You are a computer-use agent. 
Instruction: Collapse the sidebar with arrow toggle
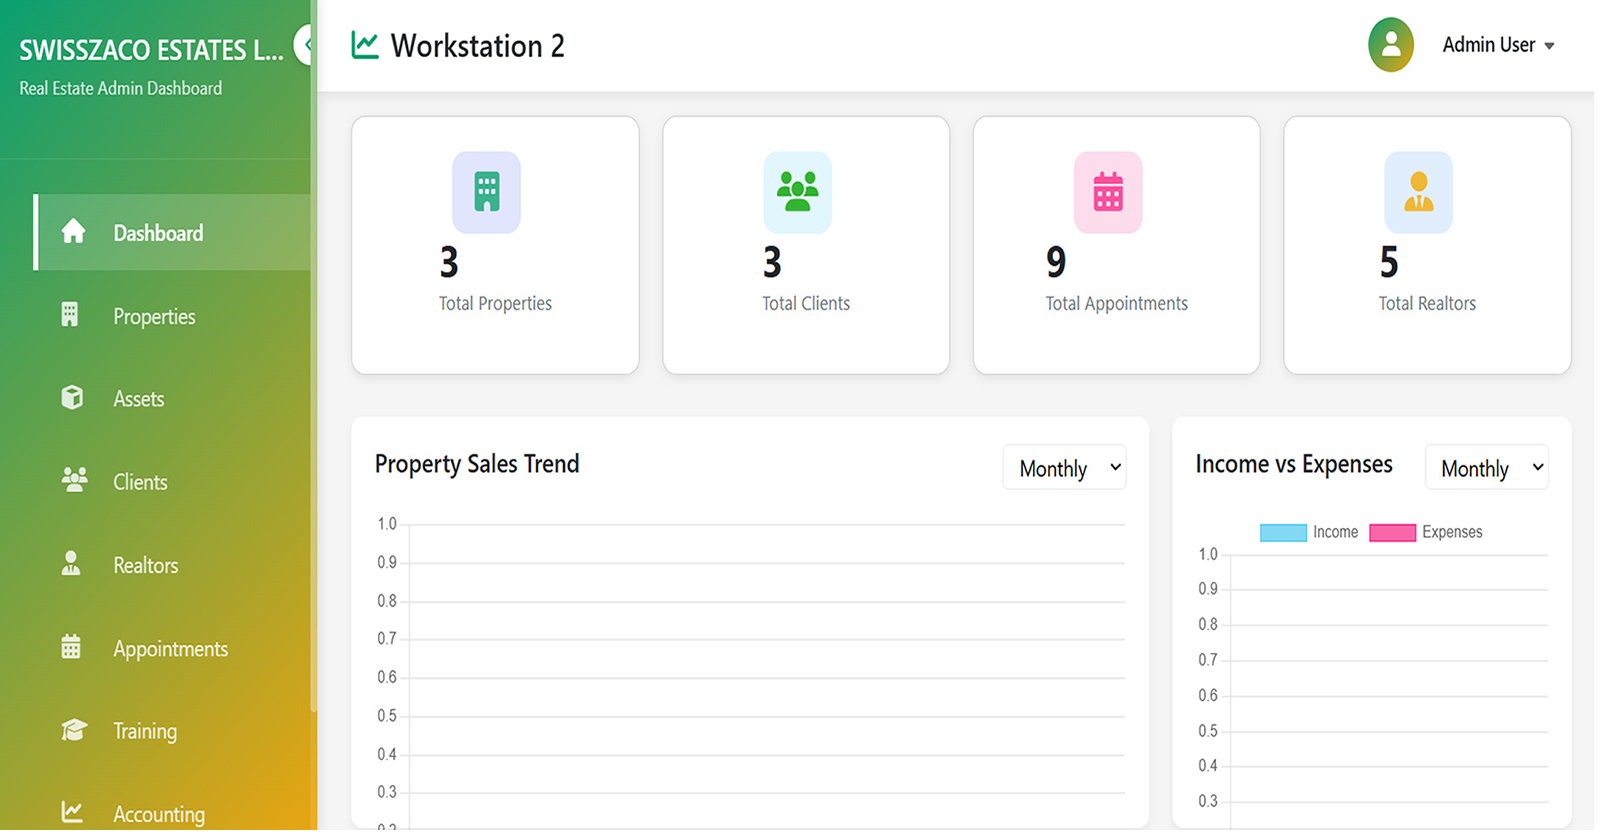pos(305,45)
